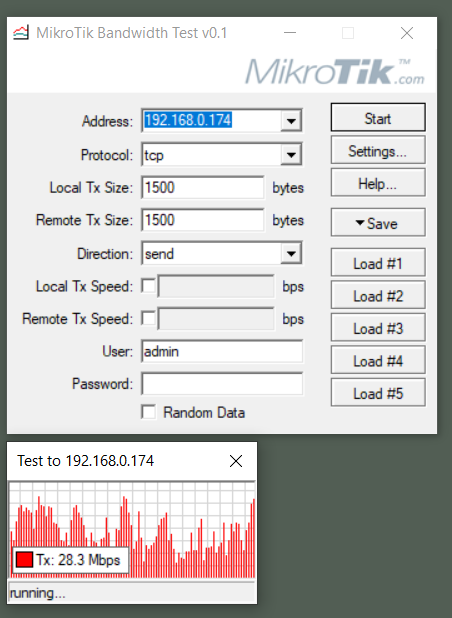Screen dimensions: 452x618
Task: Click the red Tx legend color swatch
Action: tap(24, 560)
